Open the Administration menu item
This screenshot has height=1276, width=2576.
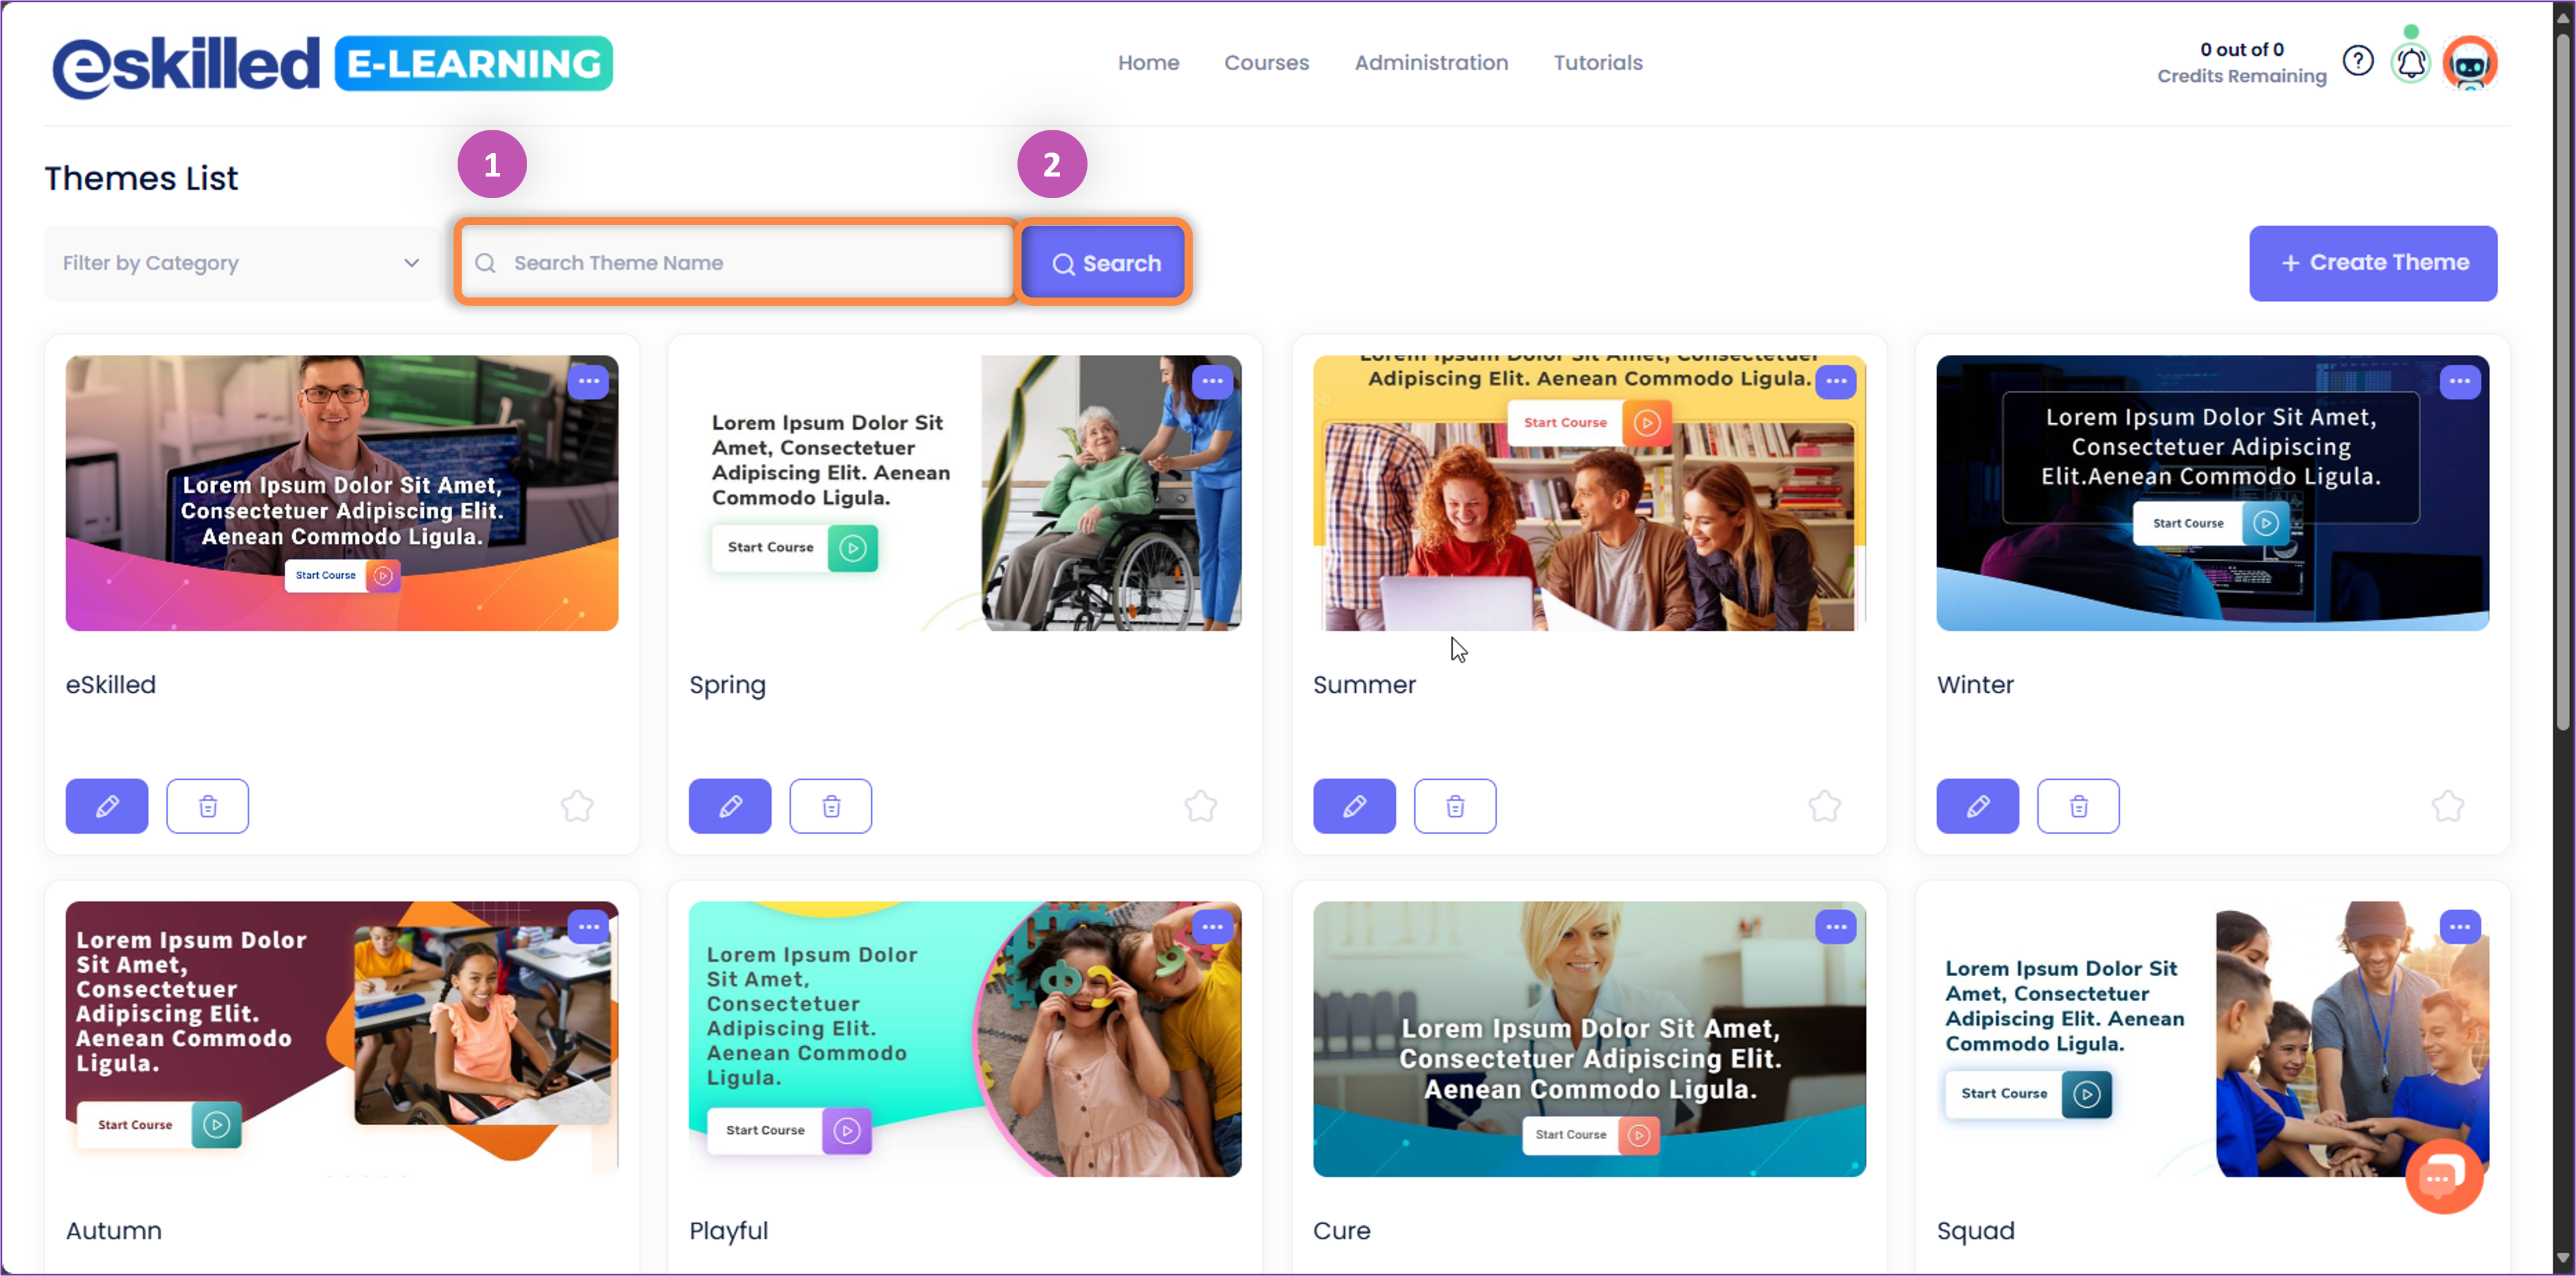pyautogui.click(x=1431, y=63)
